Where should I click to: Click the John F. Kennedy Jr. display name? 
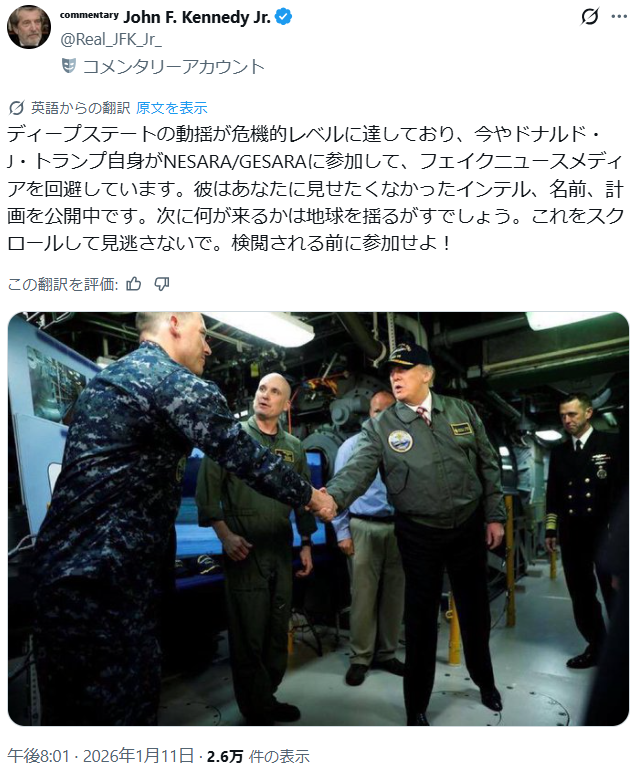(x=197, y=17)
